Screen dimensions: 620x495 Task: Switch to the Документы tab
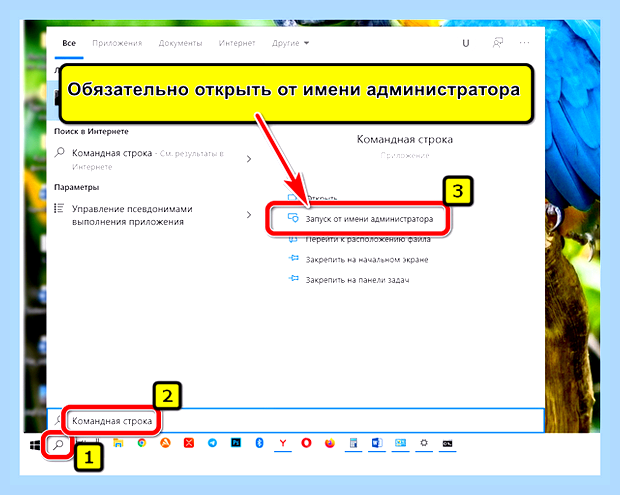180,43
